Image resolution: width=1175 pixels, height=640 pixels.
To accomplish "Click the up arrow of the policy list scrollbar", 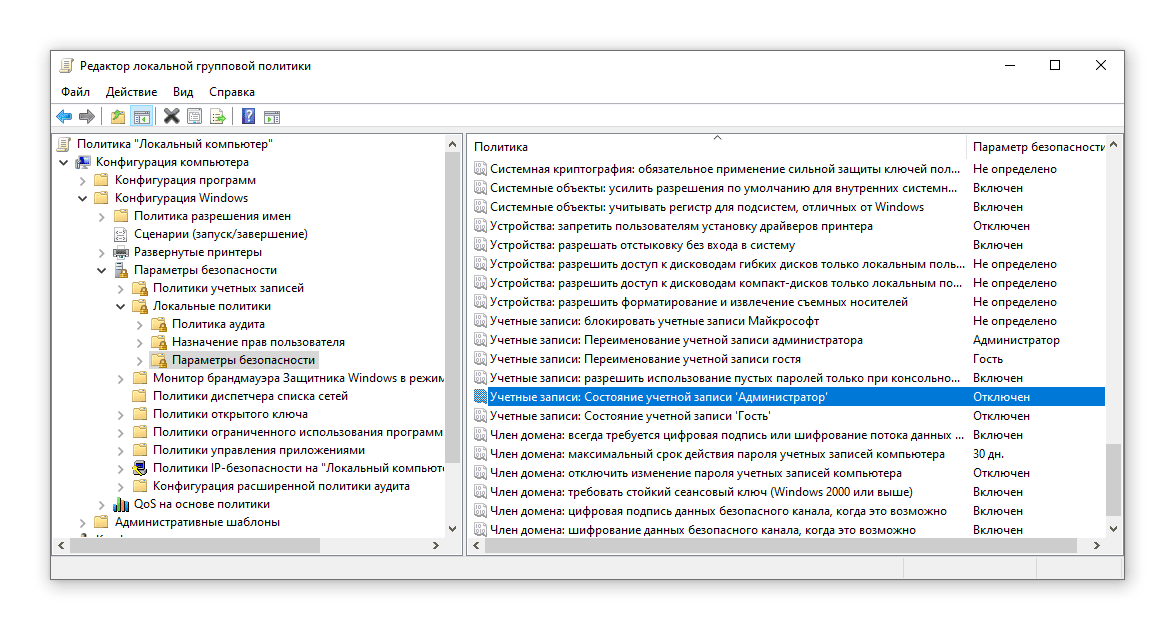I will point(1114,144).
